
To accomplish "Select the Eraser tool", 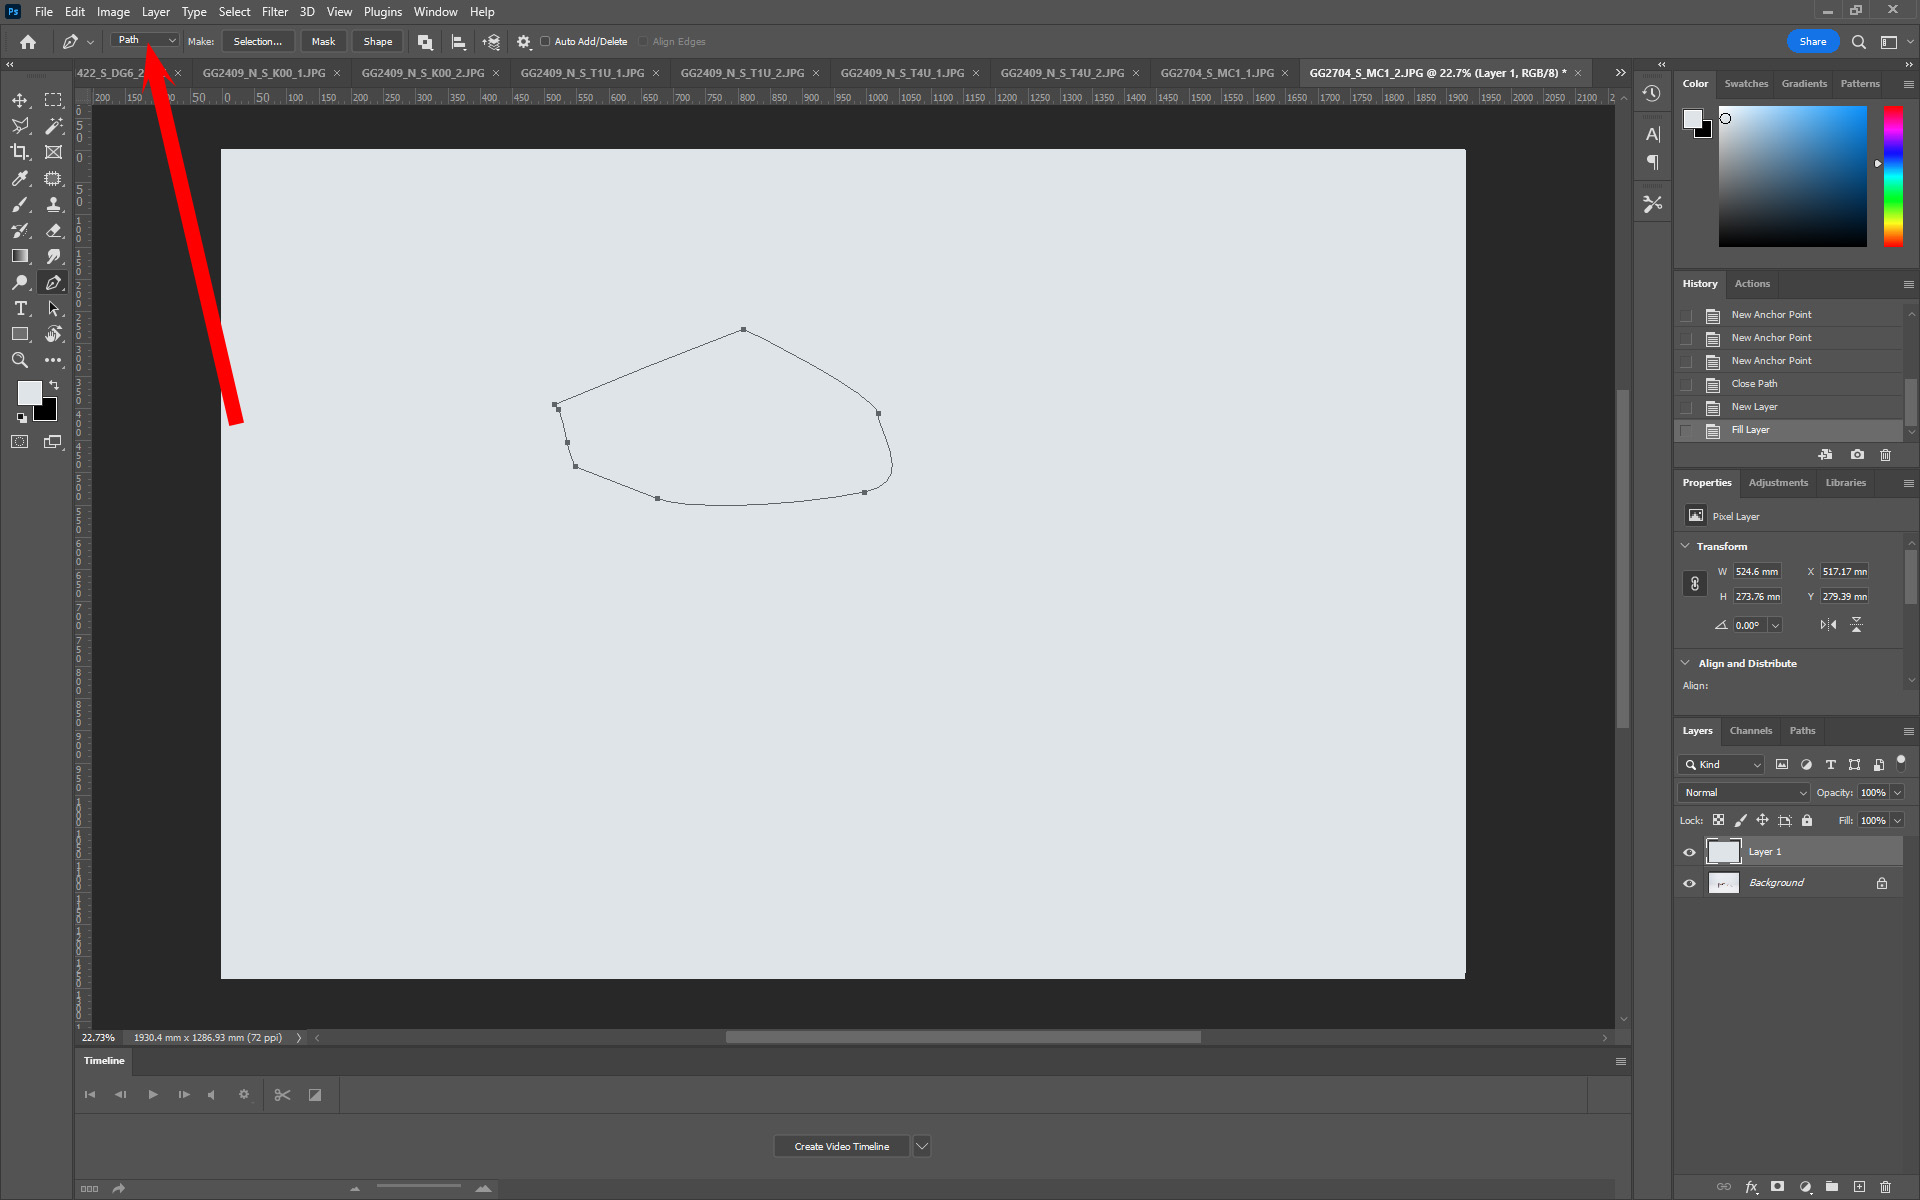I will click(54, 230).
